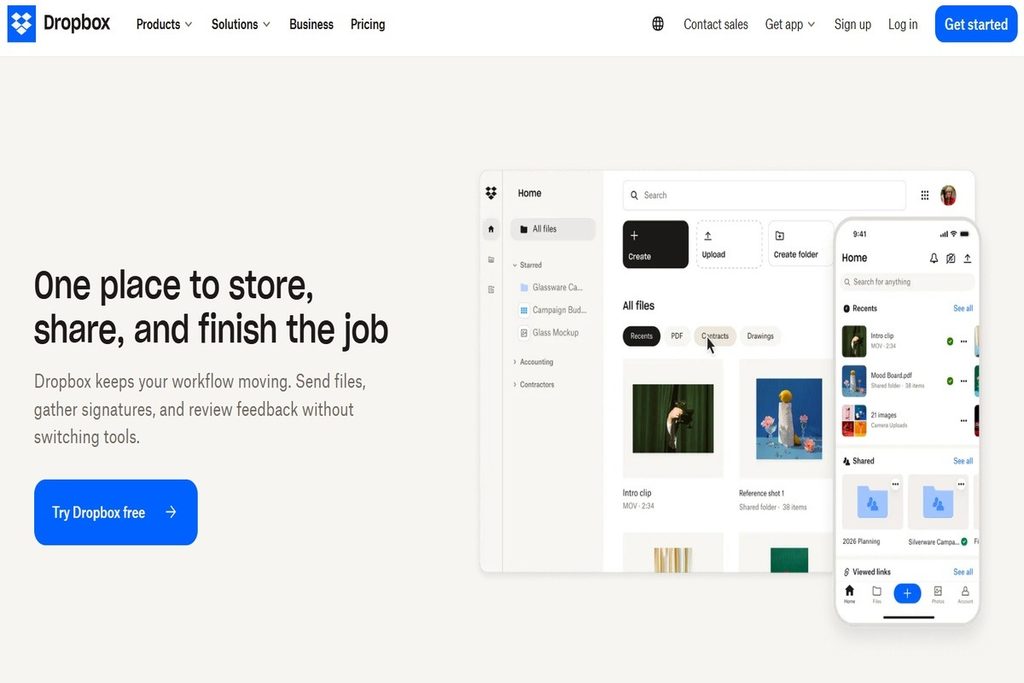Image resolution: width=1024 pixels, height=683 pixels.
Task: Click the mockup Search field
Action: 764,195
